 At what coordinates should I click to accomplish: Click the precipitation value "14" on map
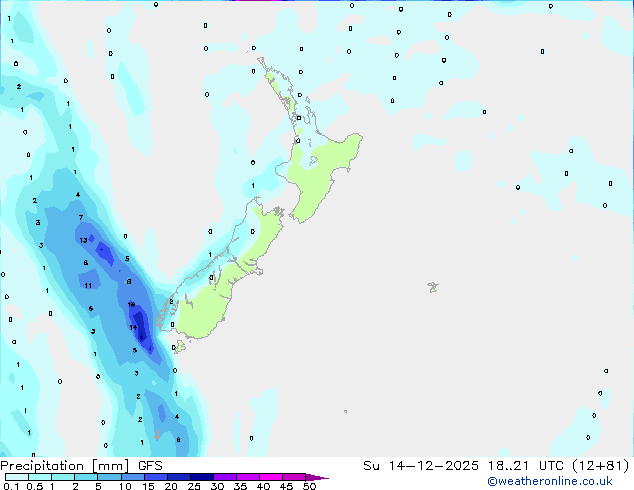(x=133, y=327)
